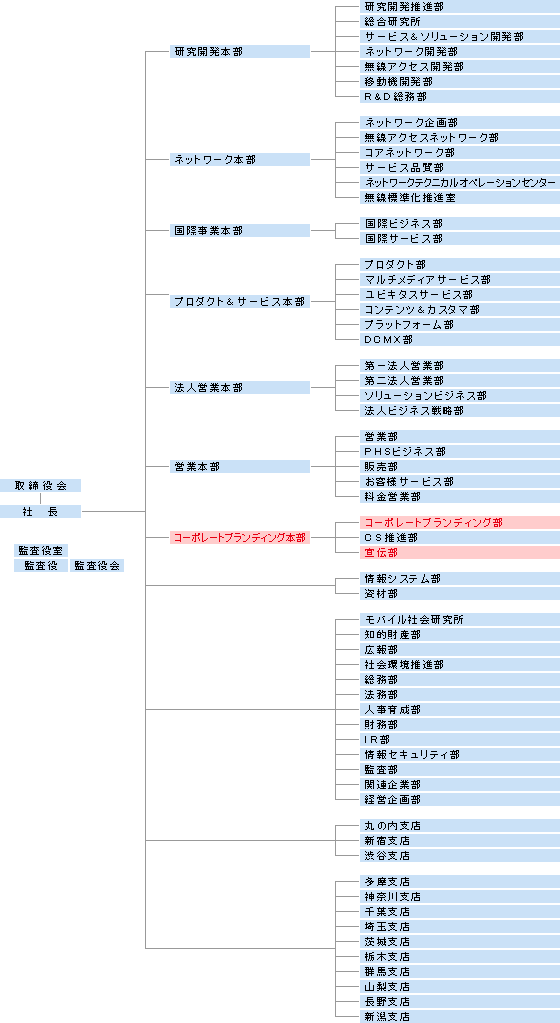This screenshot has height=1023, width=560.
Task: Click the 監査役会 box
Action: (97, 566)
